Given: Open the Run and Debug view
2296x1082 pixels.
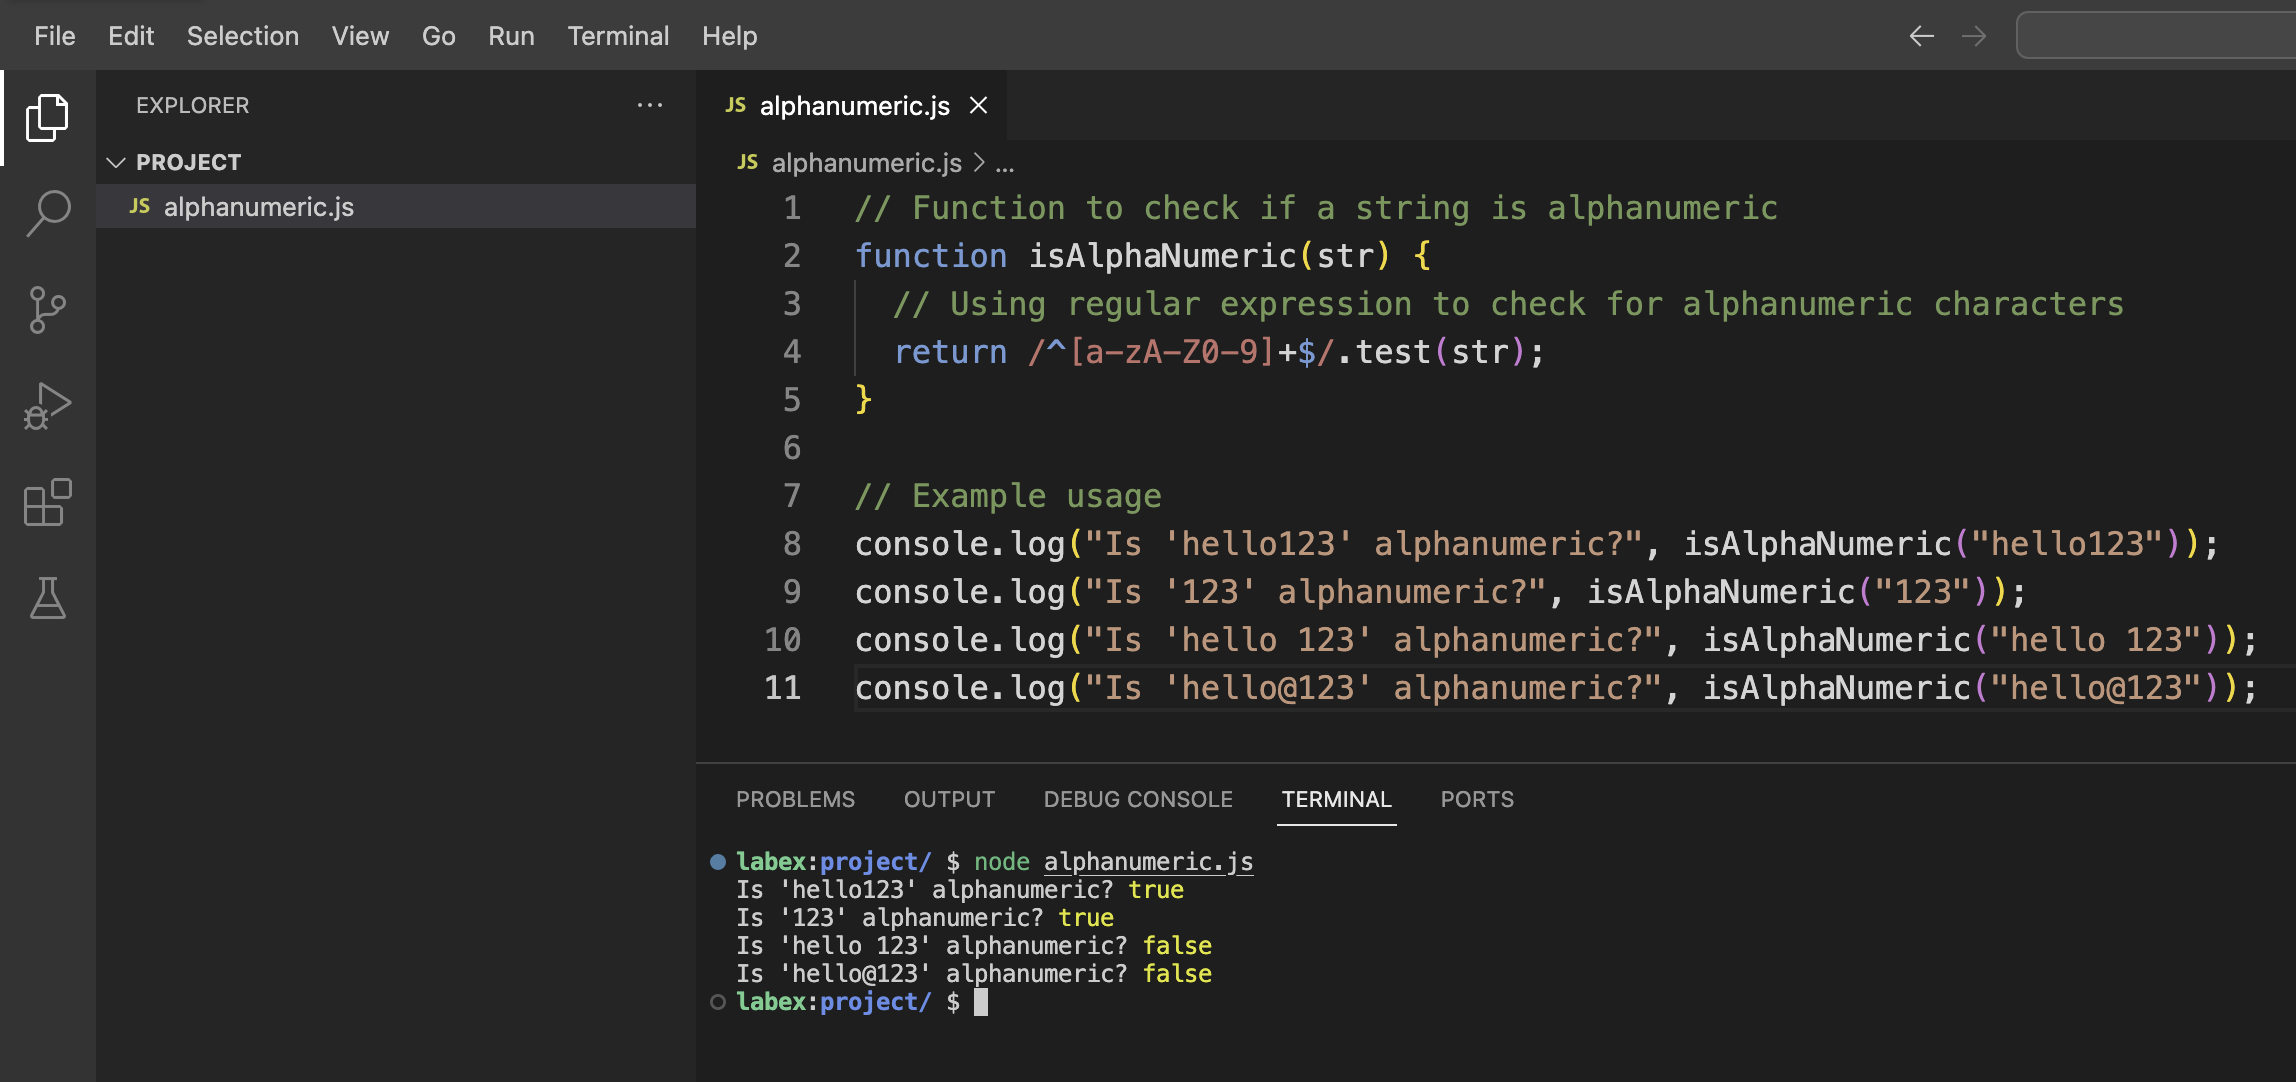Looking at the screenshot, I should pyautogui.click(x=47, y=406).
